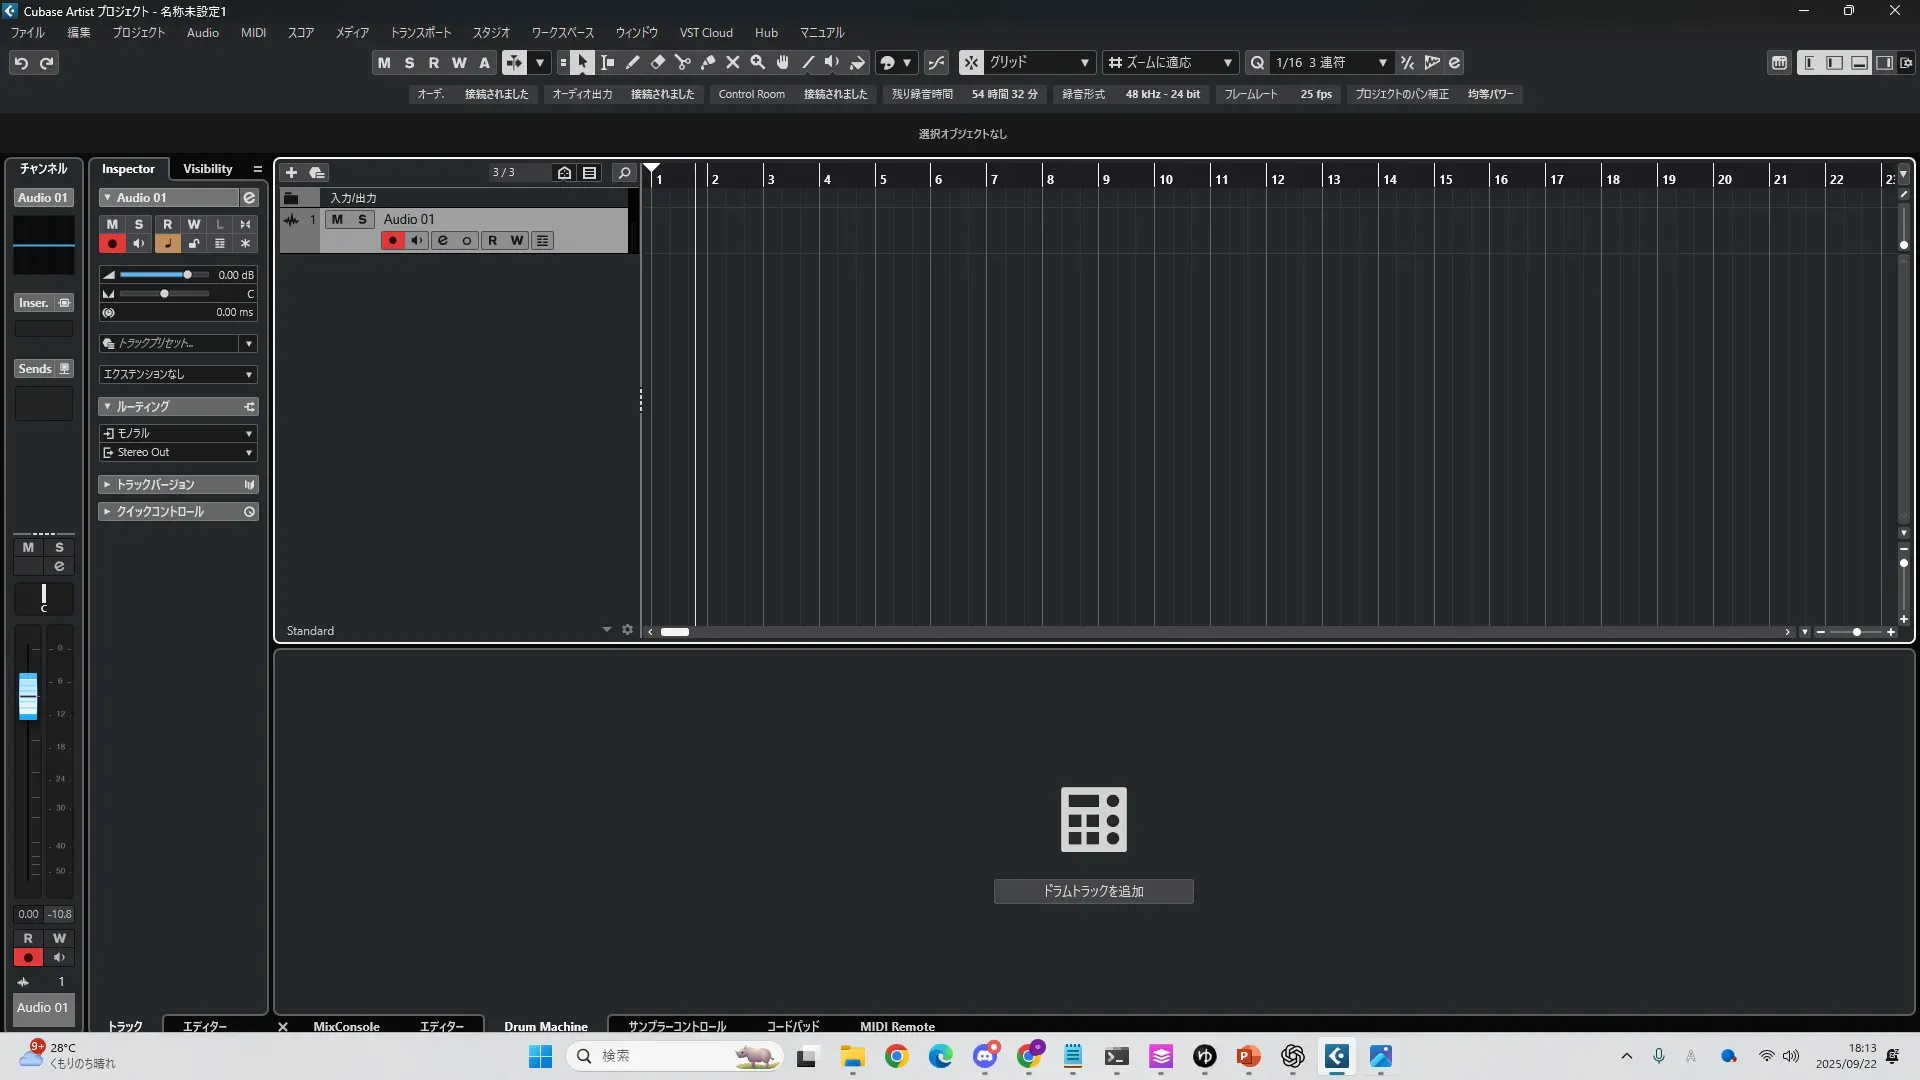Select the Zoom magnifier tool
Image resolution: width=1920 pixels, height=1080 pixels.
tap(758, 62)
